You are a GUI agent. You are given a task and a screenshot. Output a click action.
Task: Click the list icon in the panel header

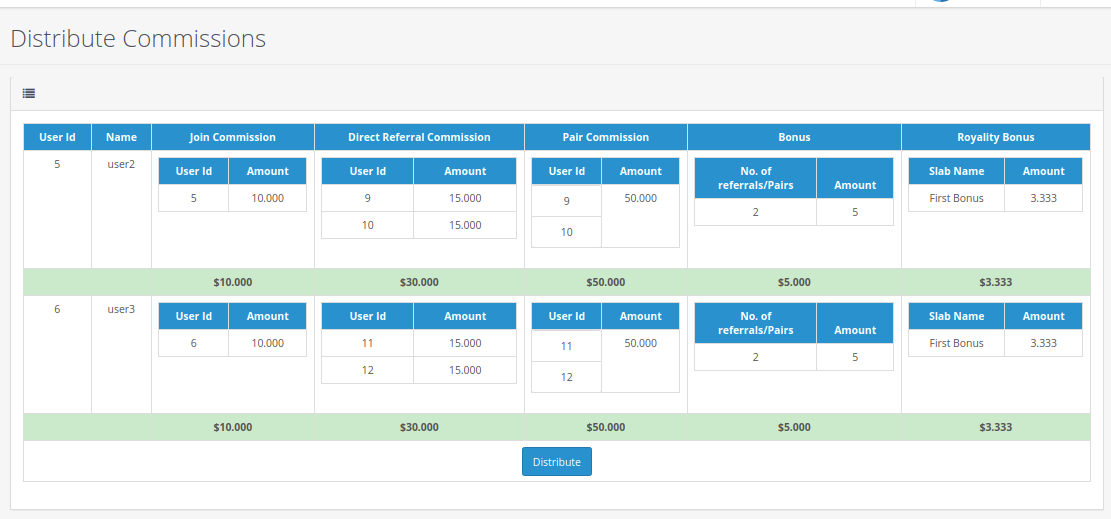pos(29,93)
